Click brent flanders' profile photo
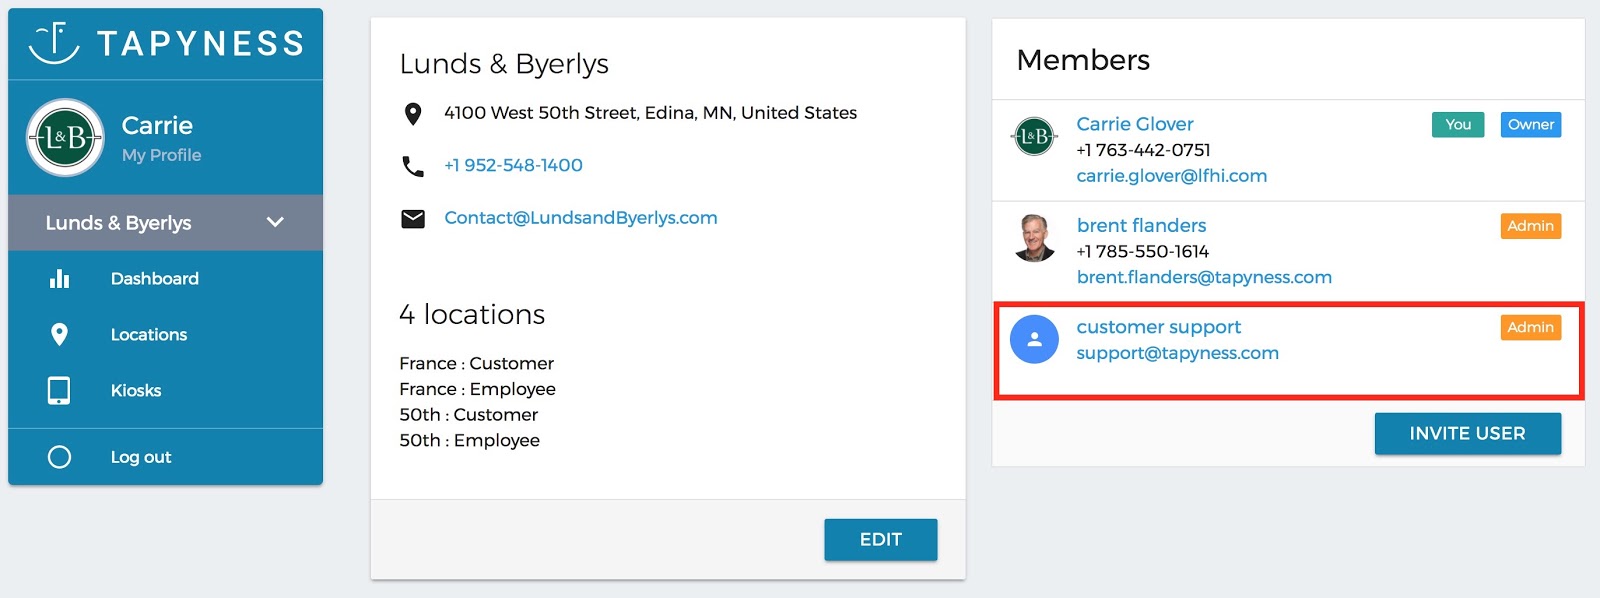The height and width of the screenshot is (598, 1600). (x=1034, y=238)
